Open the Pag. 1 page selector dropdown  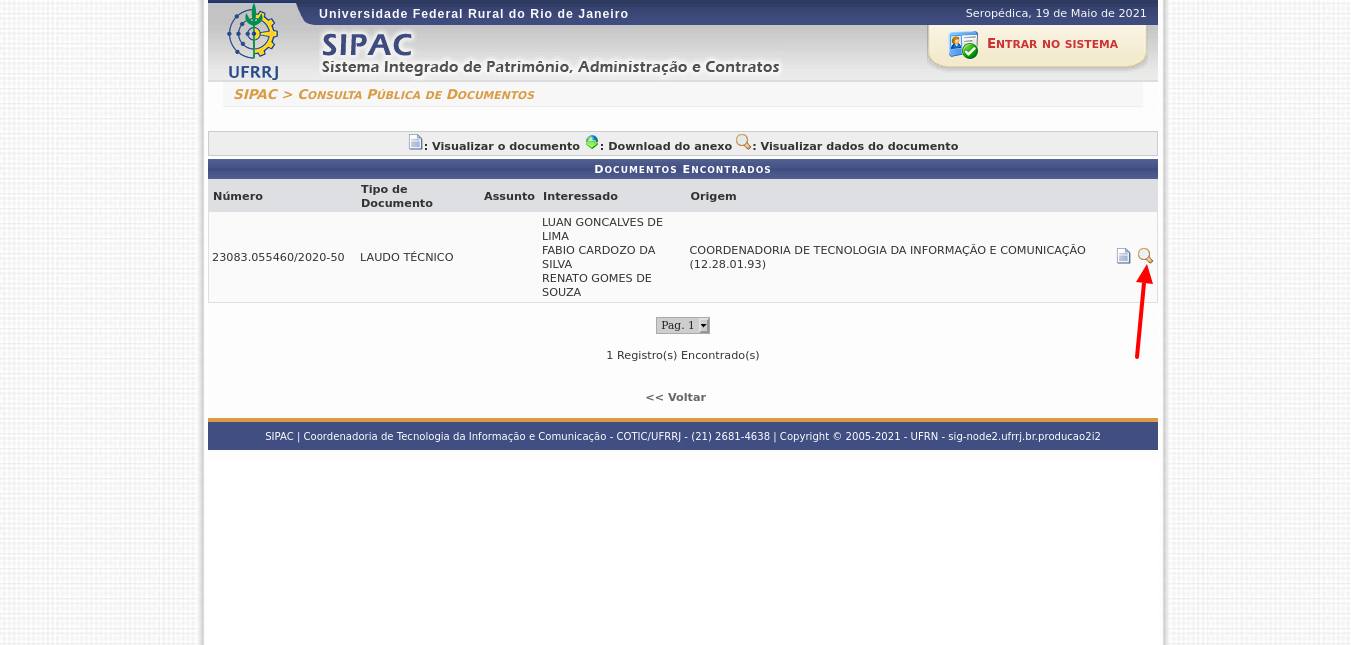click(683, 325)
